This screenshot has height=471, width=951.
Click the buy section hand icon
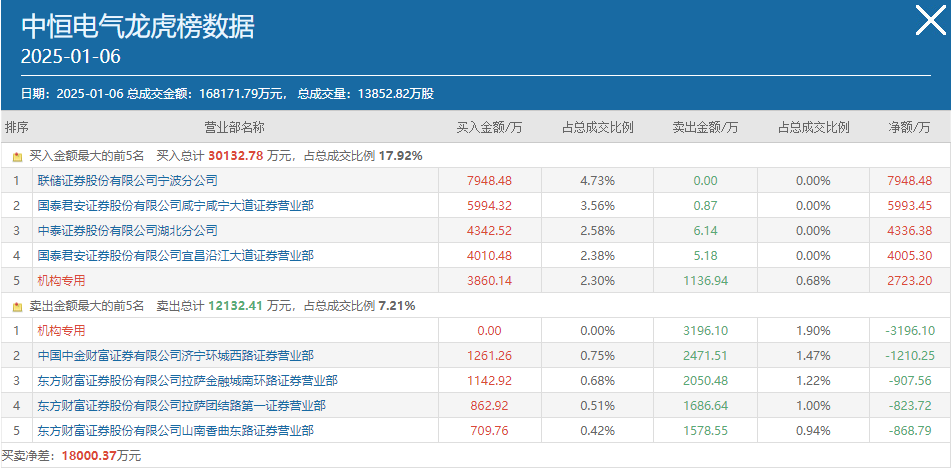(x=18, y=156)
